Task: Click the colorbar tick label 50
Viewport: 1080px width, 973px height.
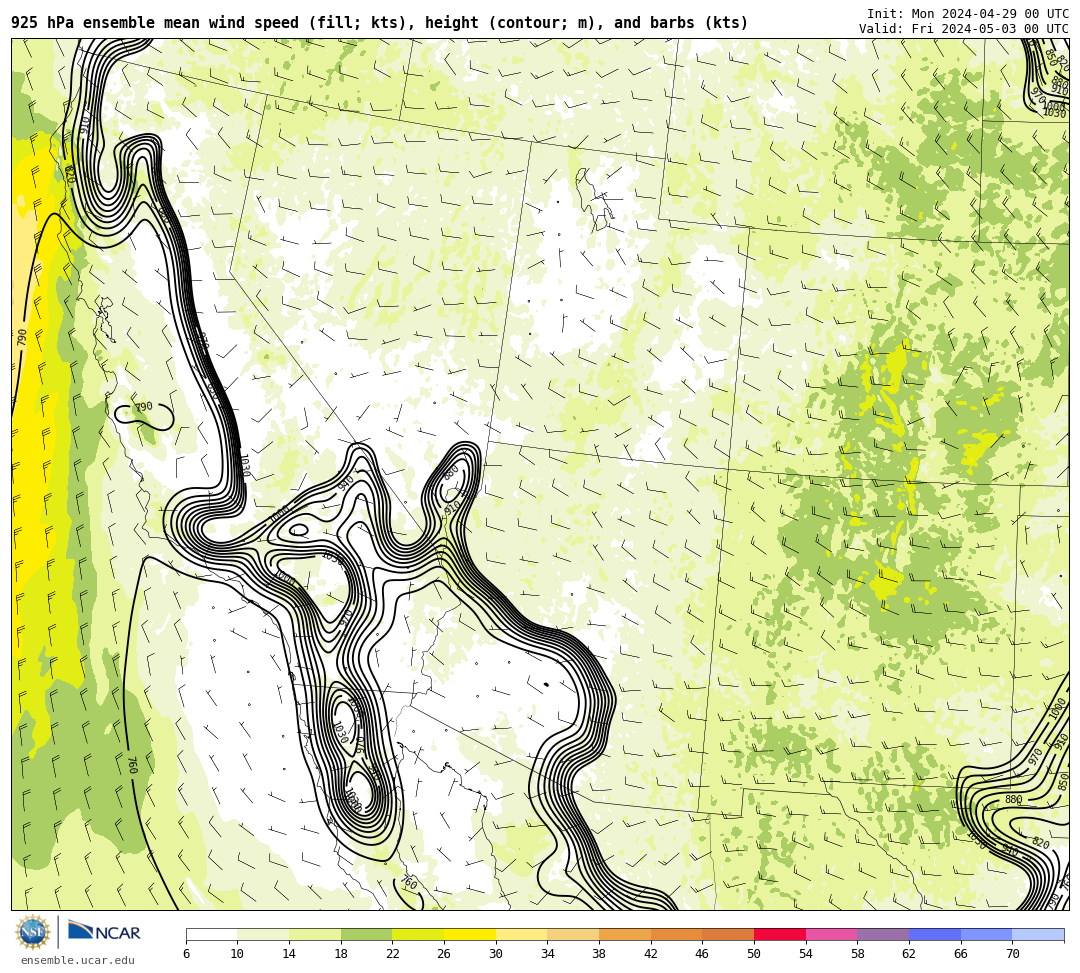Action: [754, 954]
